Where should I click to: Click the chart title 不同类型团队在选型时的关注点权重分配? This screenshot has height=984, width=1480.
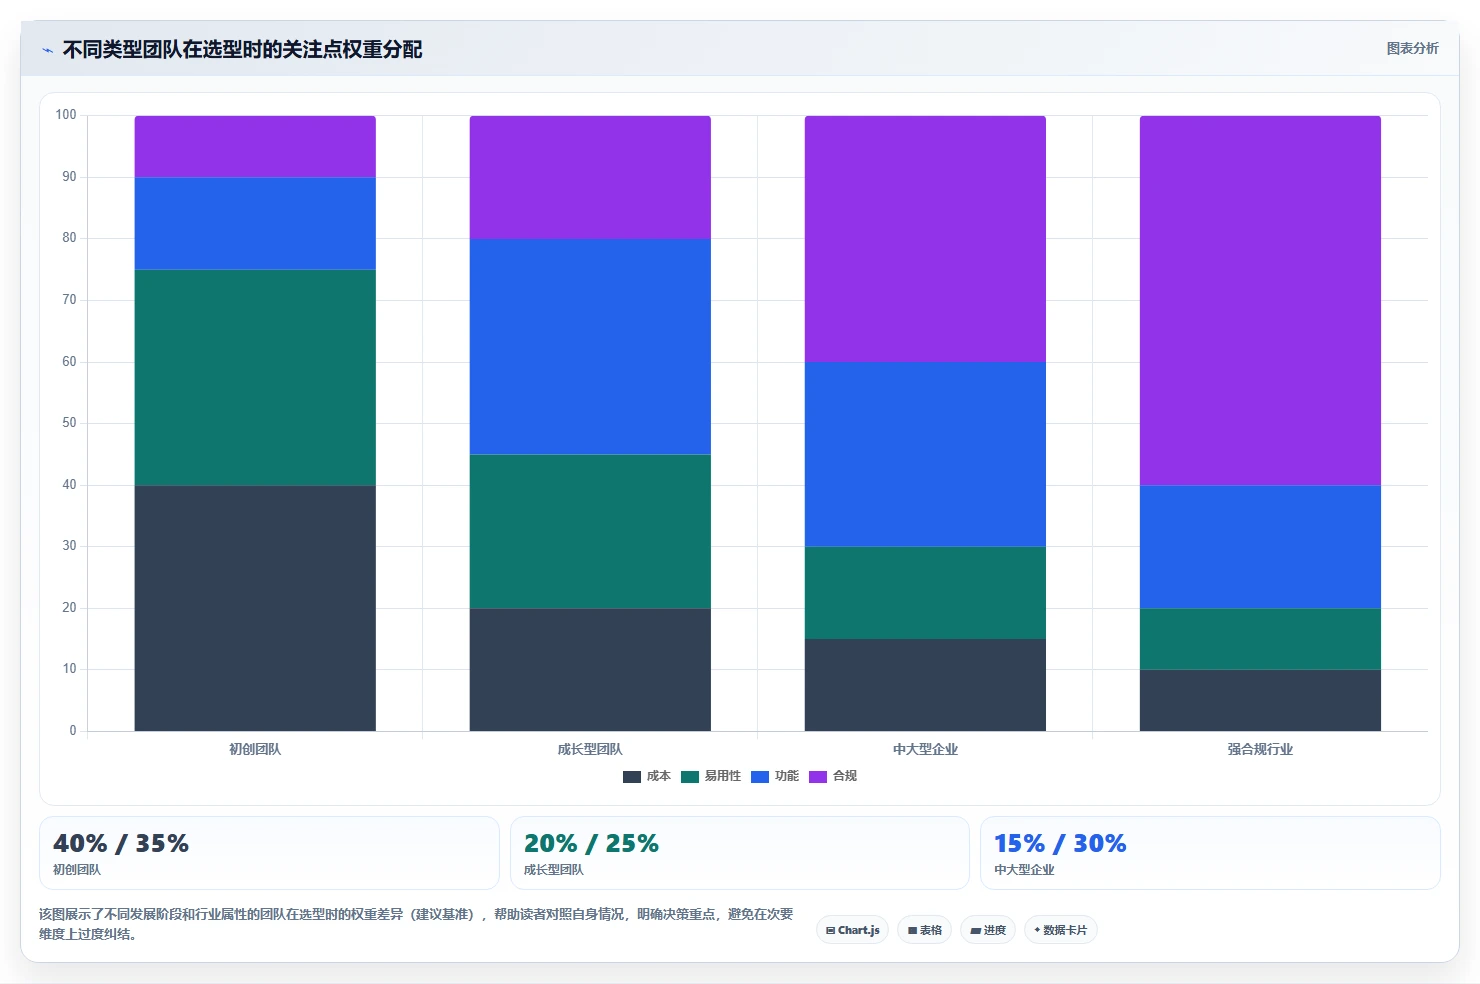[242, 50]
